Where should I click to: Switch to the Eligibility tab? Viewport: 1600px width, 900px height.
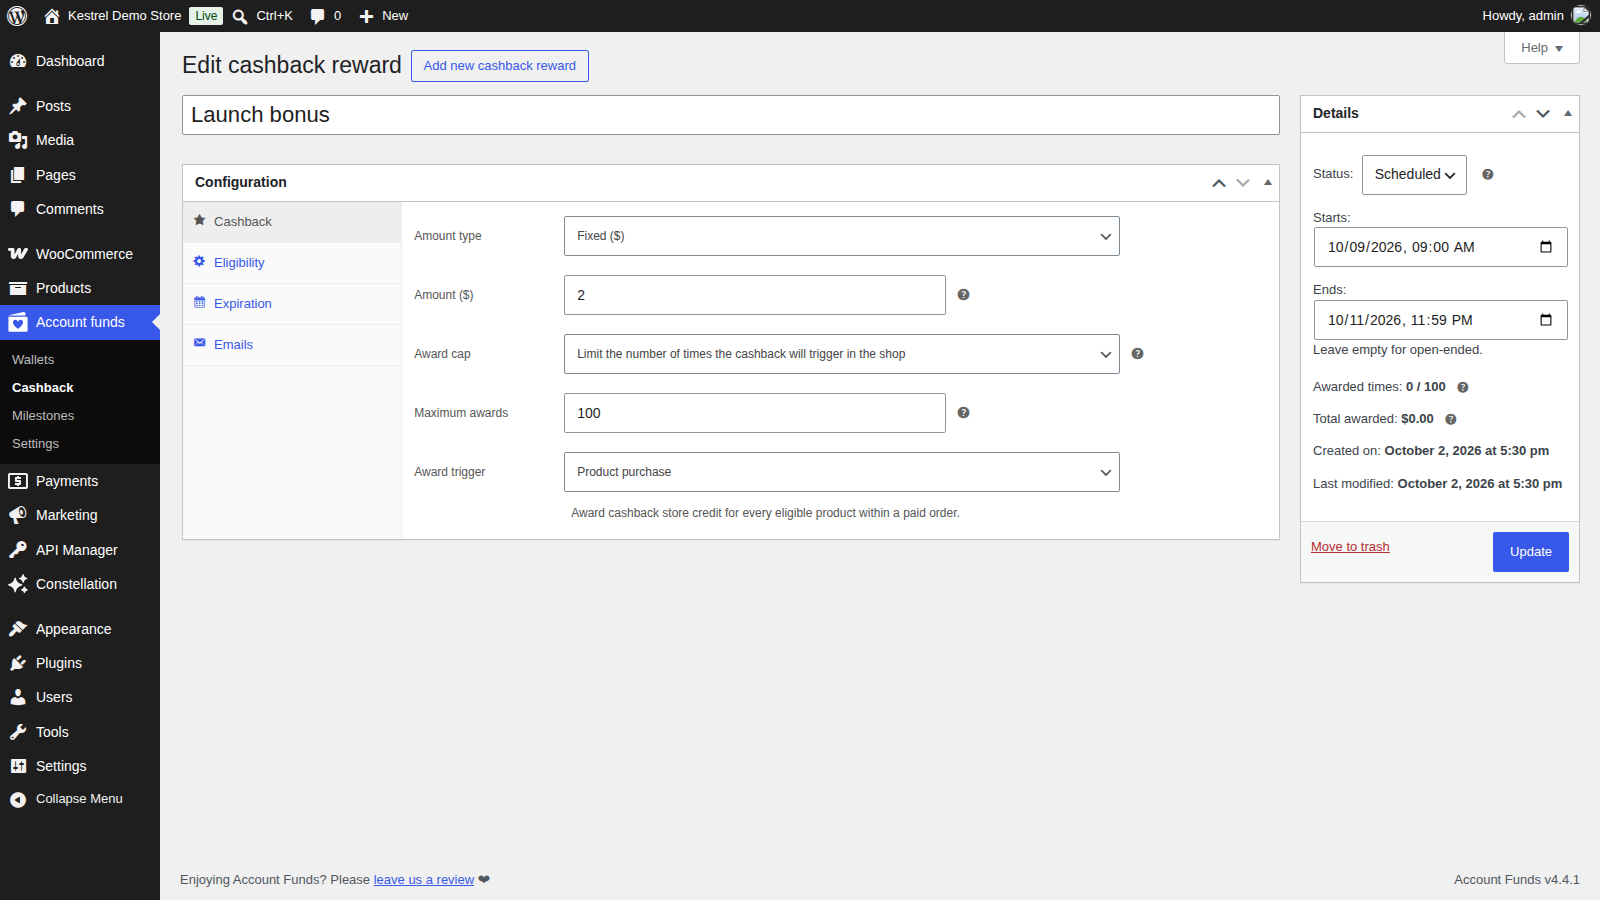coord(292,263)
